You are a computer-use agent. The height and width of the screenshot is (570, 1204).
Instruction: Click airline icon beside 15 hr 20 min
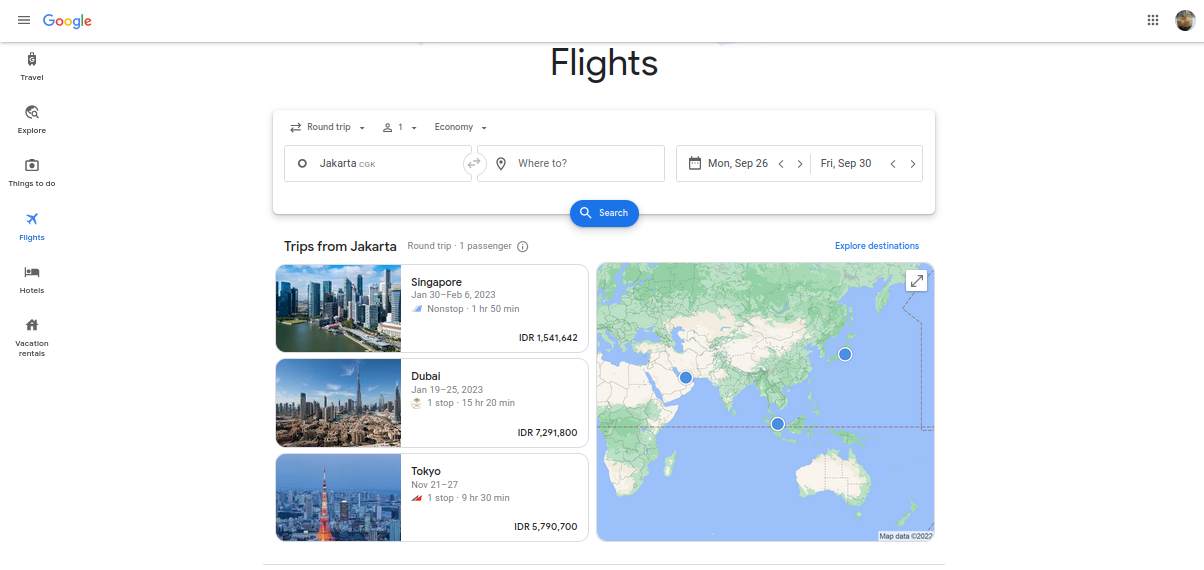point(417,403)
